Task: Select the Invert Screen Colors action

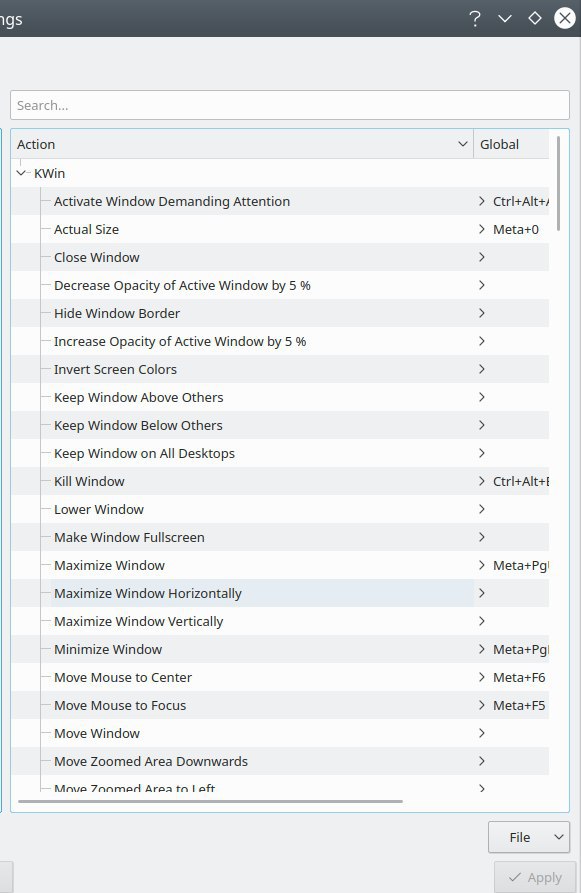Action: [116, 369]
